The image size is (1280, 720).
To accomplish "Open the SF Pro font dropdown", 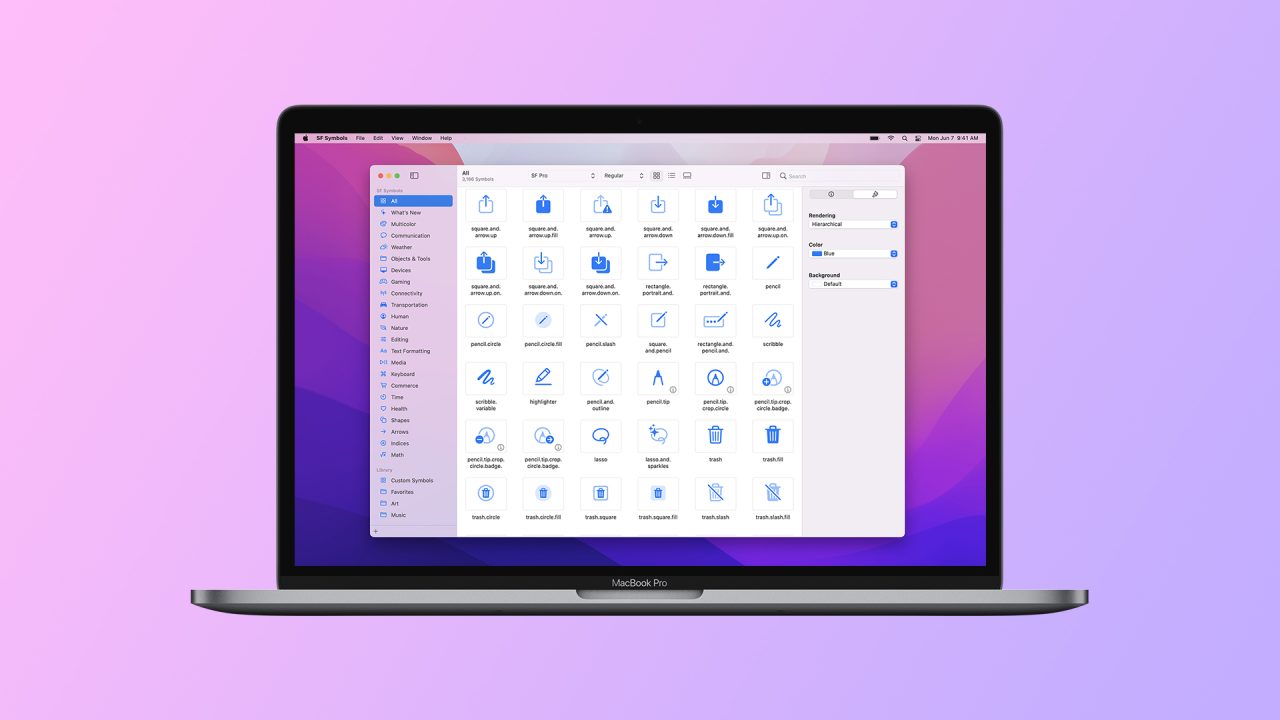I will pos(562,176).
